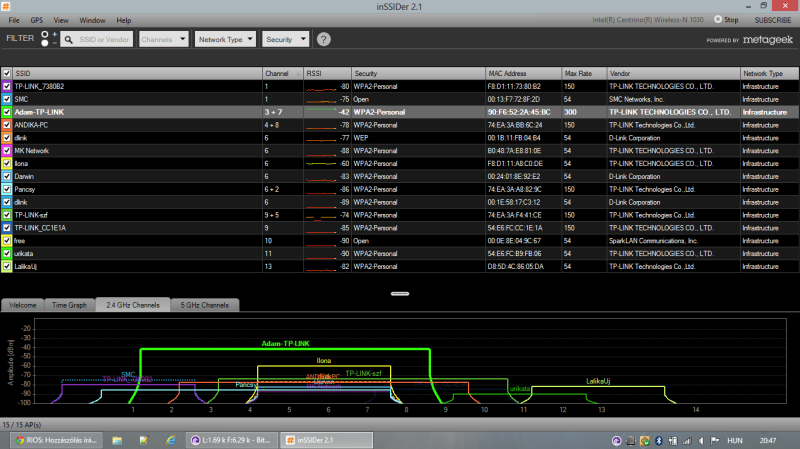
Task: Click the Stop scanning button
Action: [726, 20]
